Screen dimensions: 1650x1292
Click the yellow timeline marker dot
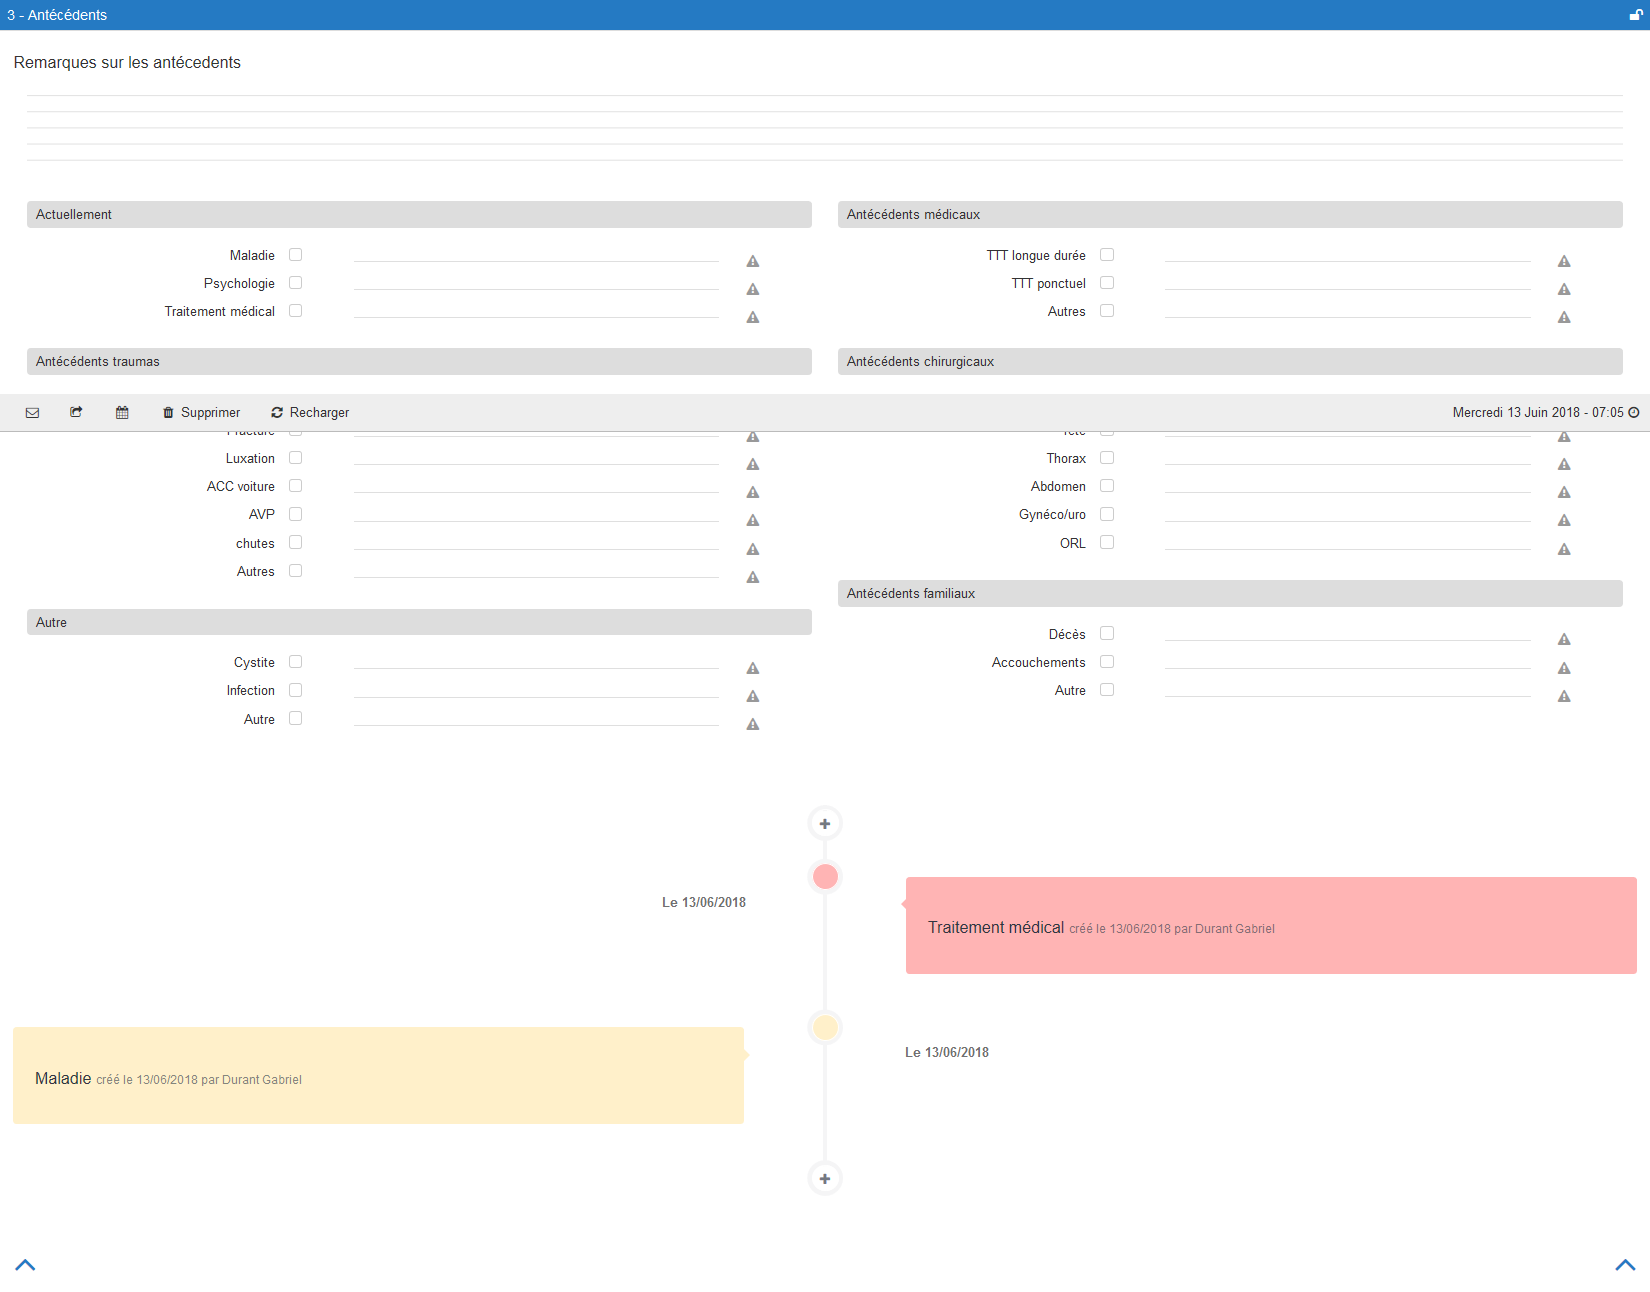coord(825,1027)
